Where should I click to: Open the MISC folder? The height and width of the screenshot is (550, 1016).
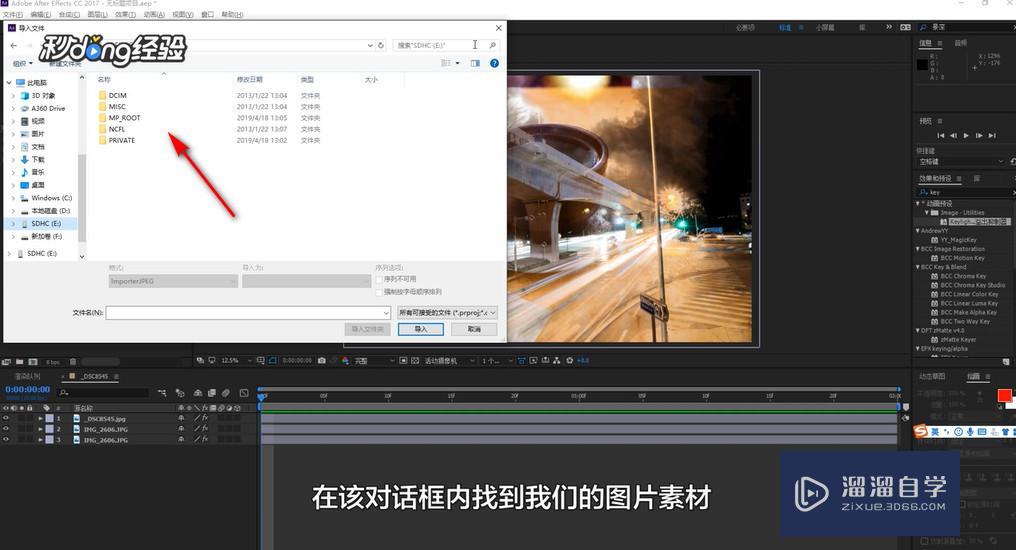point(117,106)
